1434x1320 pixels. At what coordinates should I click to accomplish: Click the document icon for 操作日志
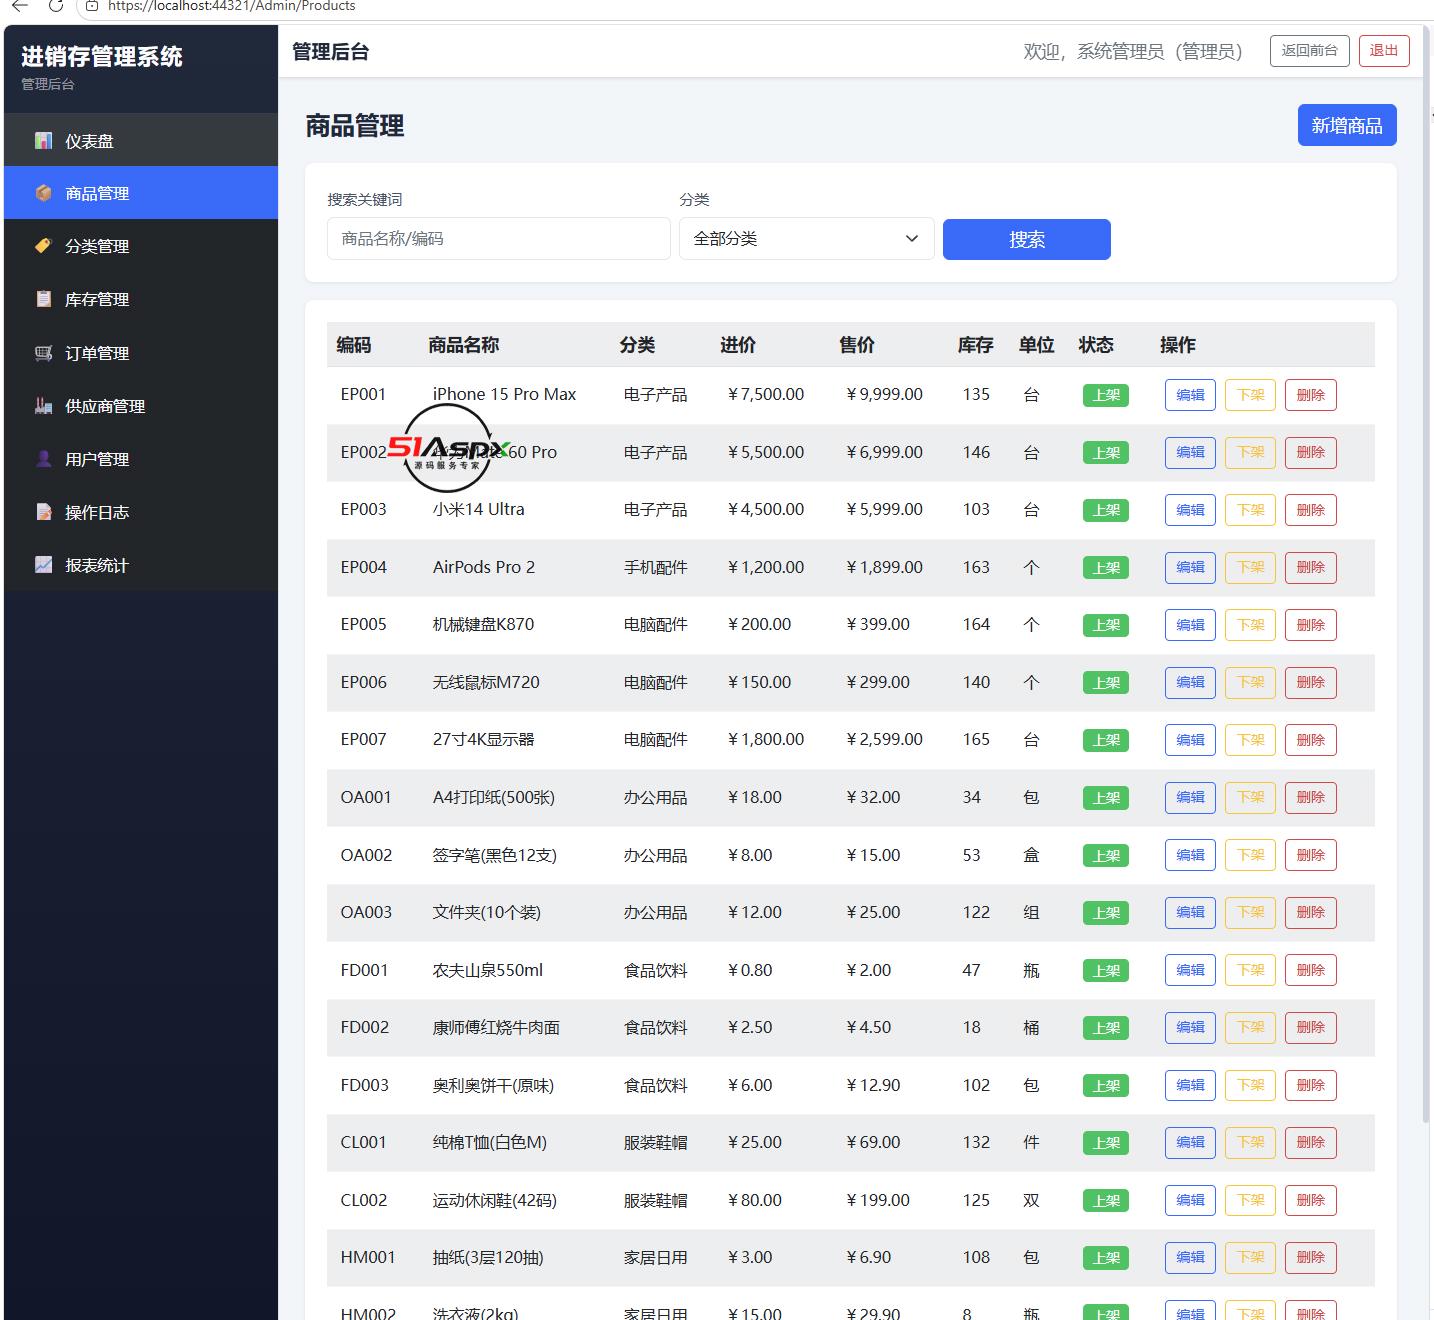43,512
